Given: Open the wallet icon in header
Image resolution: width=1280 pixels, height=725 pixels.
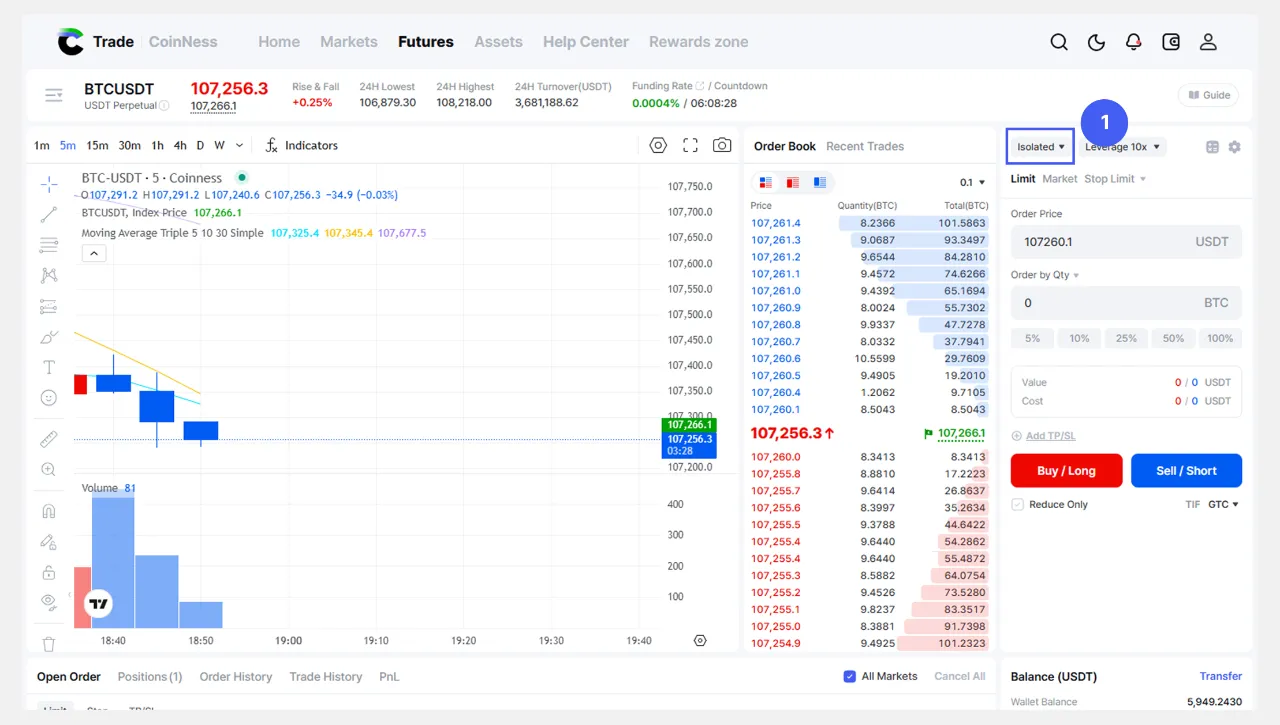Looking at the screenshot, I should pos(1171,42).
